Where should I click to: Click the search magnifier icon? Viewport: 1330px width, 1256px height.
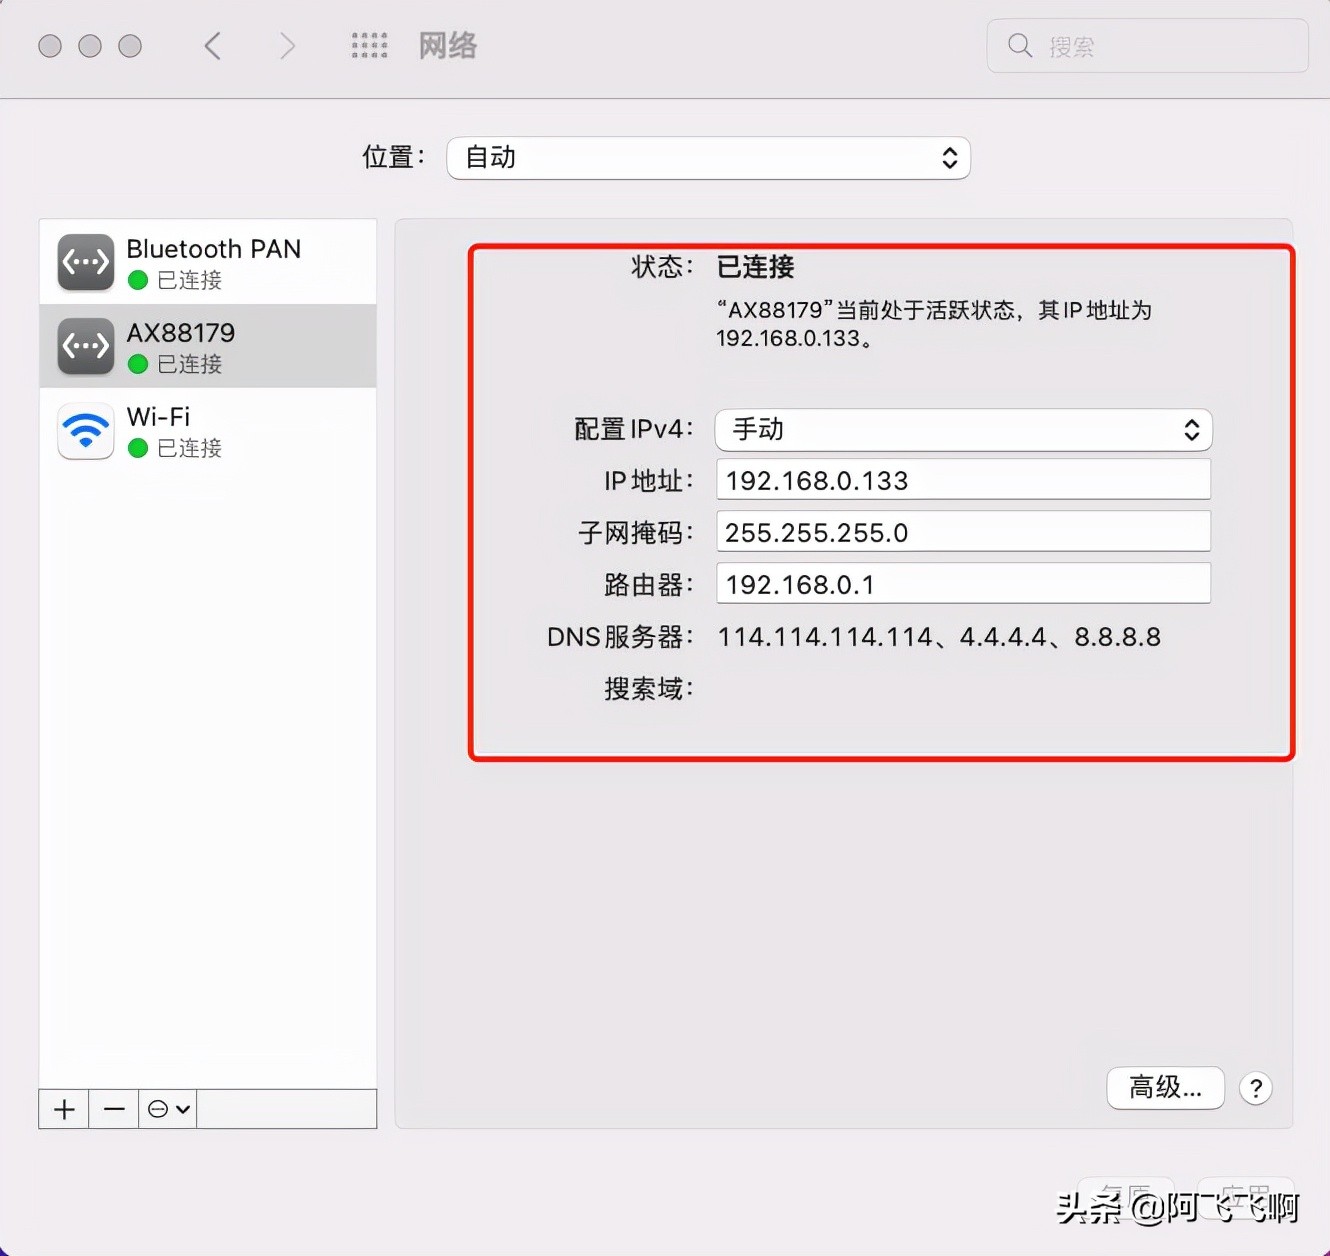tap(1018, 46)
